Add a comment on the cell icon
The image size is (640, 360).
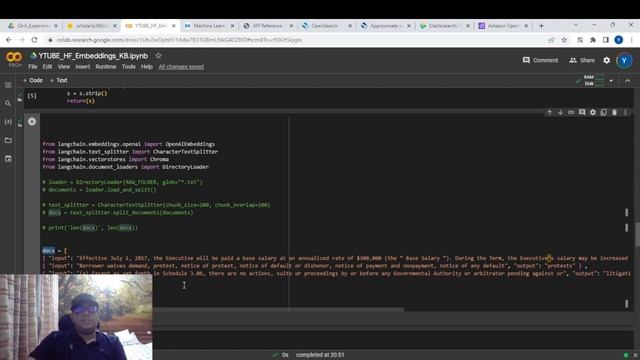pos(582,112)
